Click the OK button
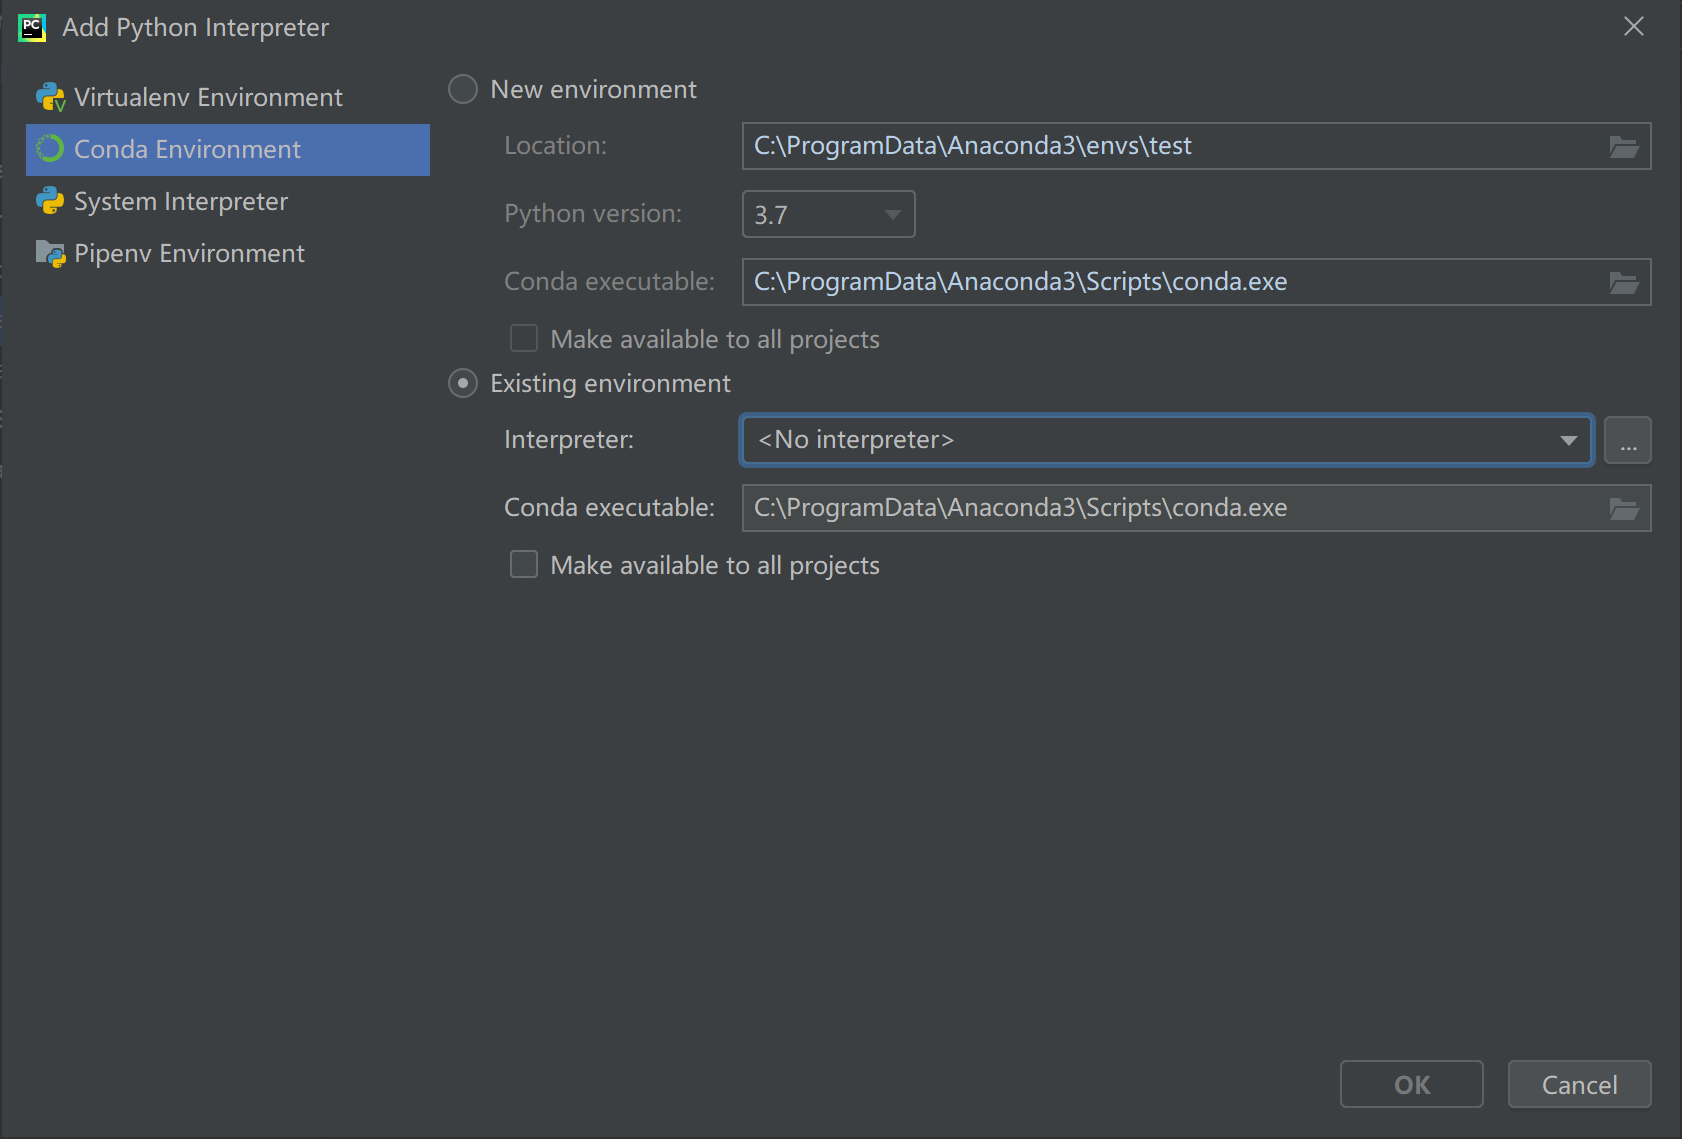 click(1412, 1084)
